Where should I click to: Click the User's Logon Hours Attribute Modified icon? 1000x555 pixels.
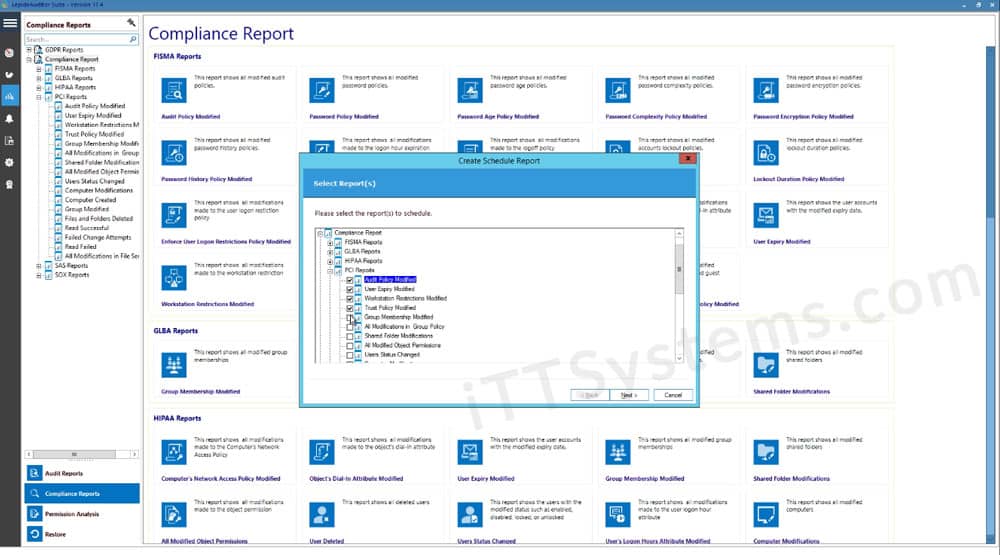[x=617, y=515]
